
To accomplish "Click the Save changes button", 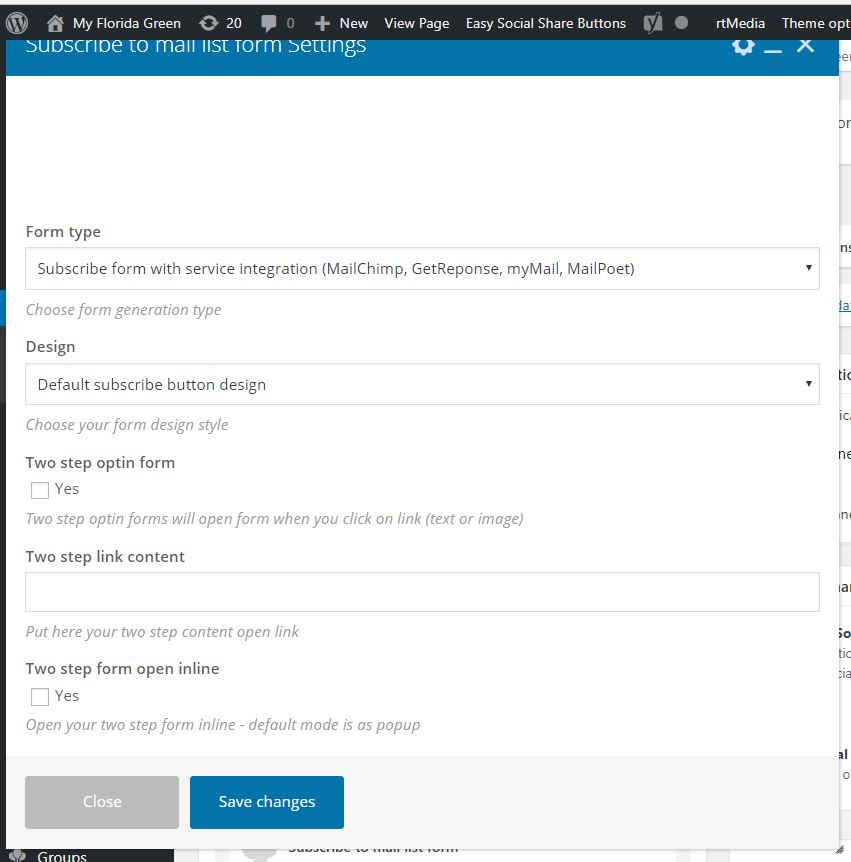I will pyautogui.click(x=267, y=802).
